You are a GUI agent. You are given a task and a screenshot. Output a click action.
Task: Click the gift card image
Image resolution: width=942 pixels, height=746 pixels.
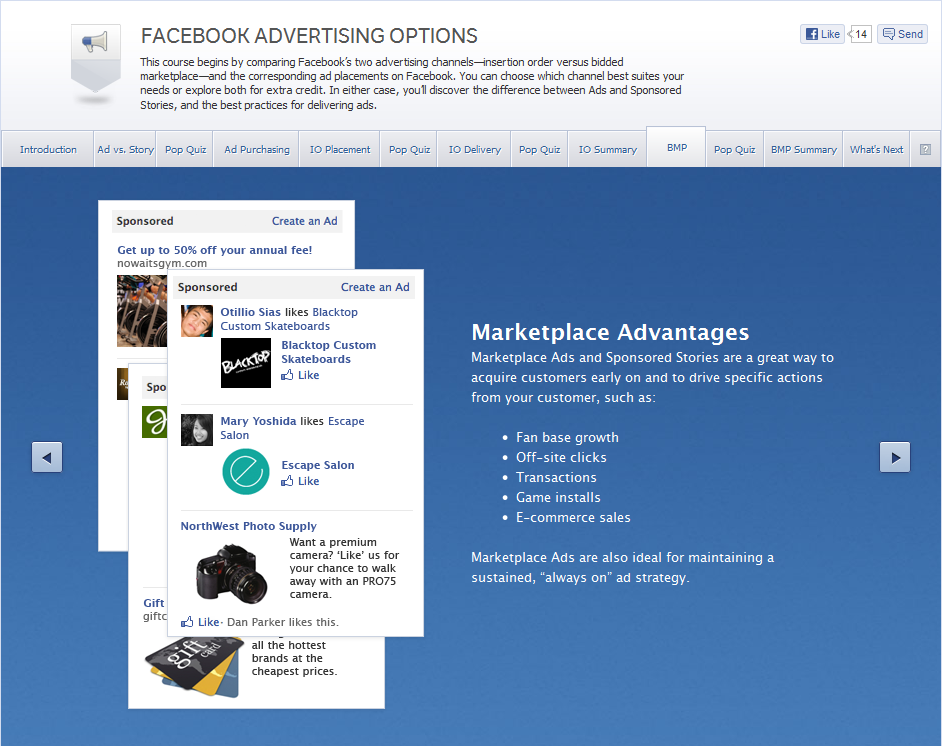point(194,667)
